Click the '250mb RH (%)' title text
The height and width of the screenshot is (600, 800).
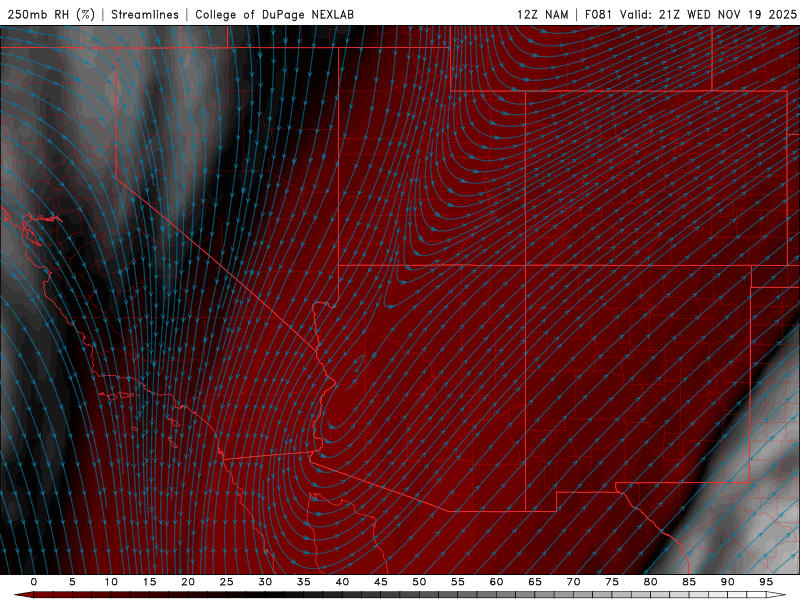point(51,14)
